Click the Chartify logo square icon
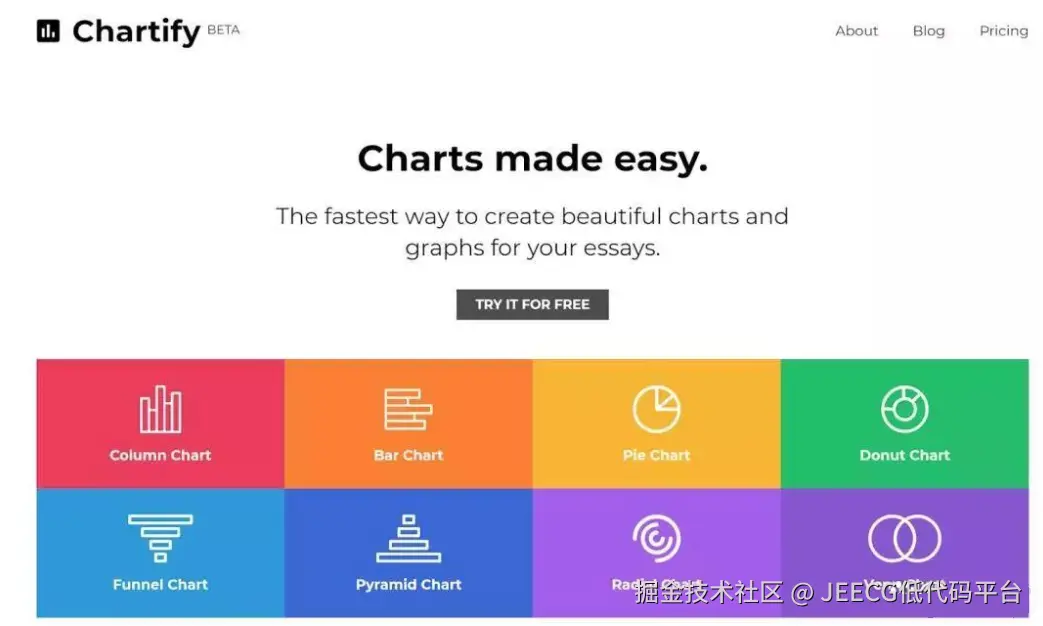This screenshot has width=1043, height=626. coord(48,31)
